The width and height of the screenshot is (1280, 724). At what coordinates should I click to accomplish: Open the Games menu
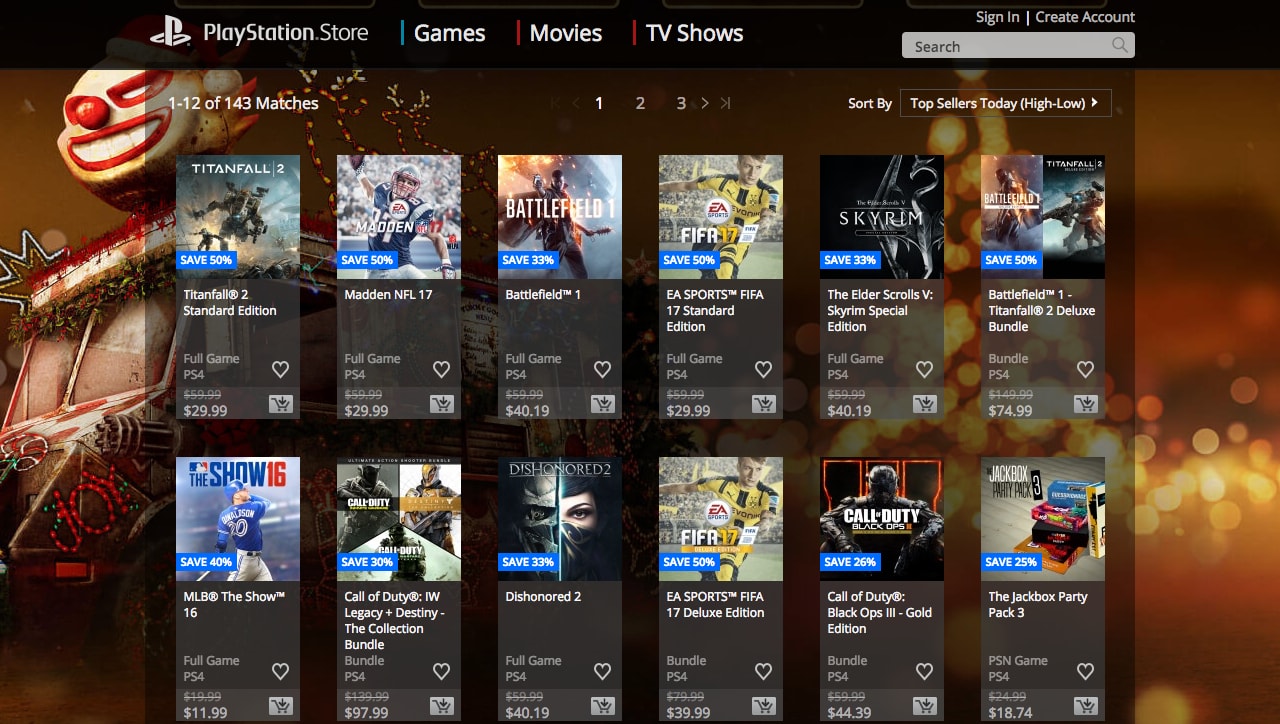point(449,33)
